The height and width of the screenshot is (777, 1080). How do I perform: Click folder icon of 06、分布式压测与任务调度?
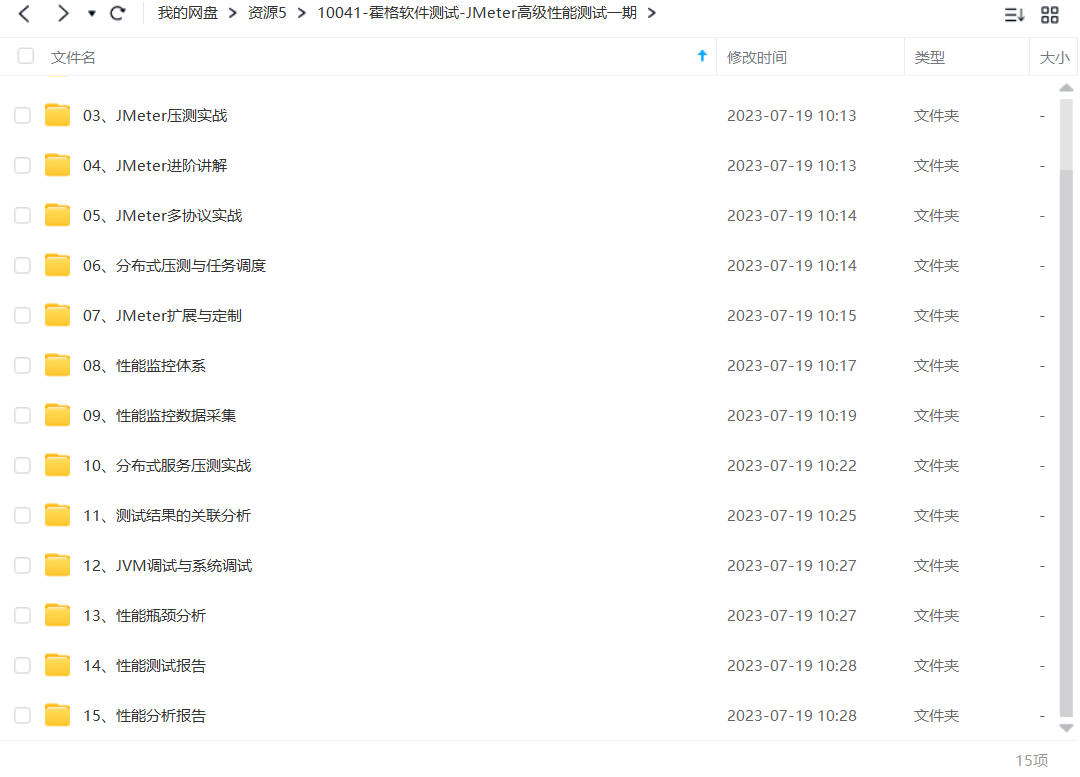point(58,265)
